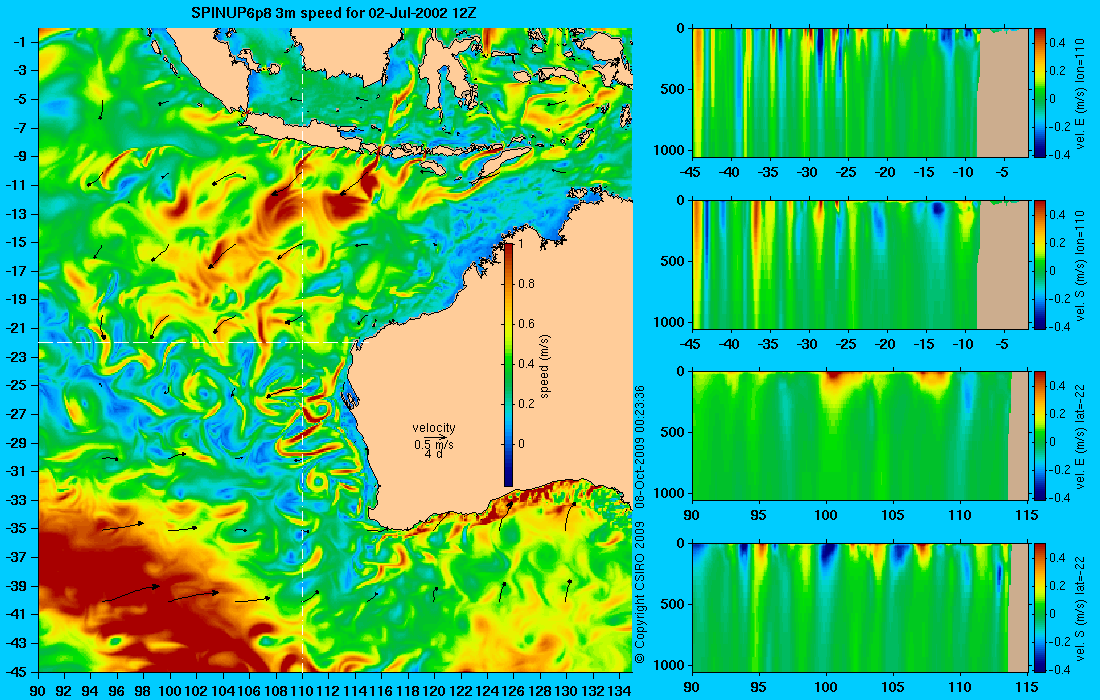Click the vel. E lon=110 section plot
Viewport: 1100px width, 700px height.
point(860,93)
